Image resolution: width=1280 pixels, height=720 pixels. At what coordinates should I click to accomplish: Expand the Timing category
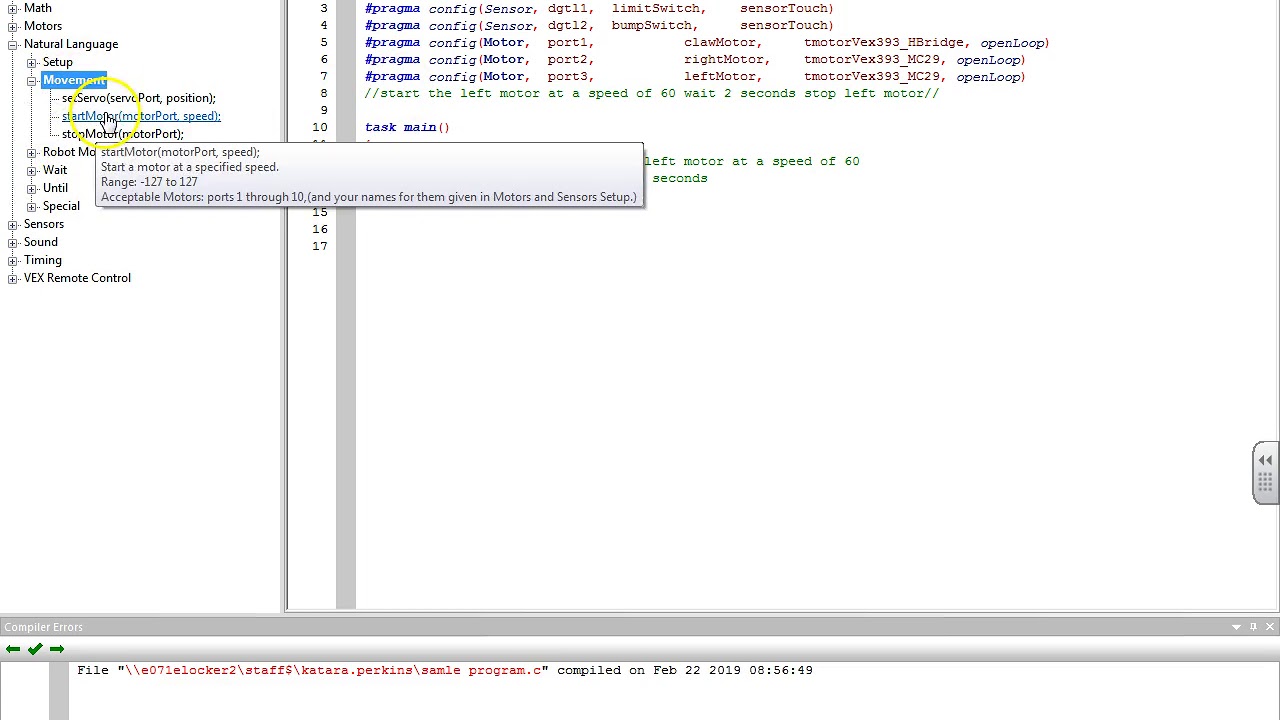tap(13, 260)
